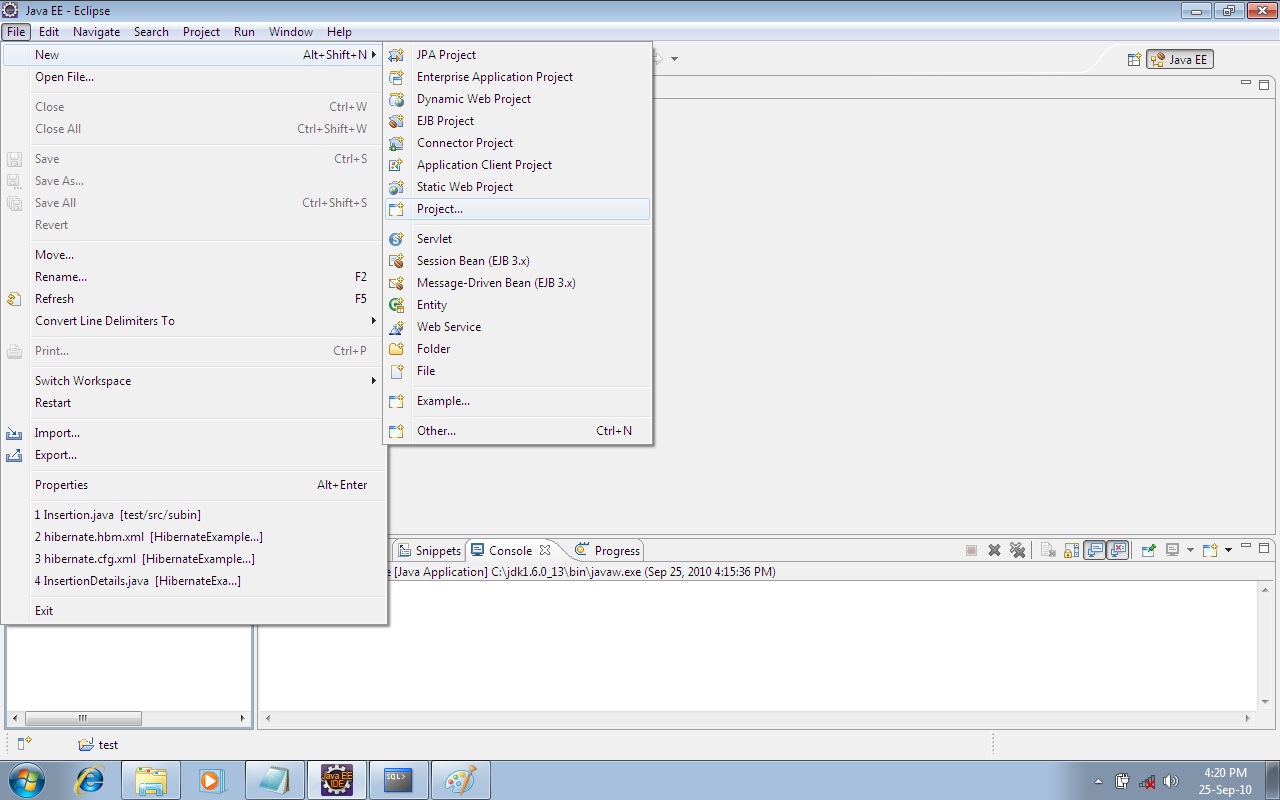1280x800 pixels.
Task: Open the Display Selected Console dropdown arrow
Action: [1190, 549]
